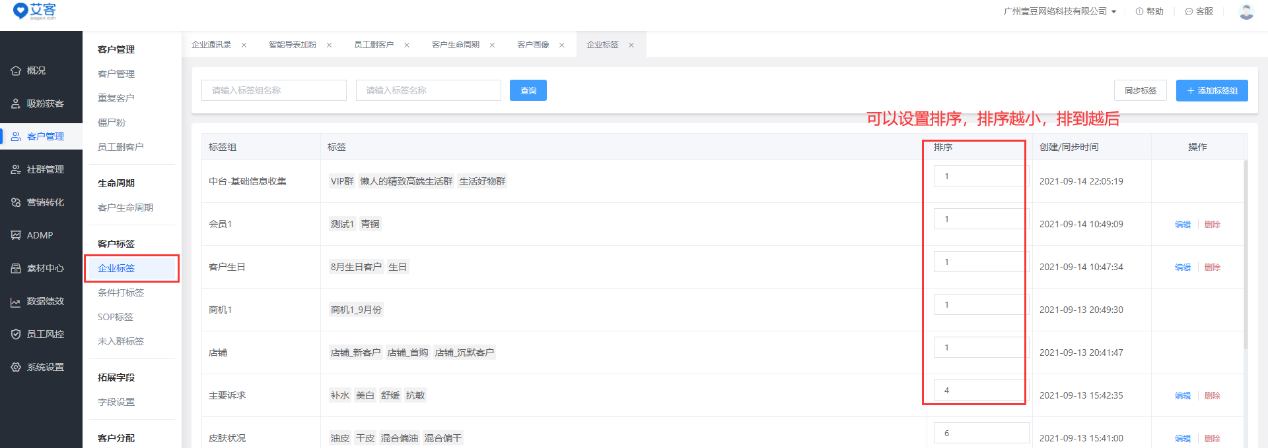Open 概况 overview in the sidebar
Image resolution: width=1268 pixels, height=448 pixels.
point(36,71)
